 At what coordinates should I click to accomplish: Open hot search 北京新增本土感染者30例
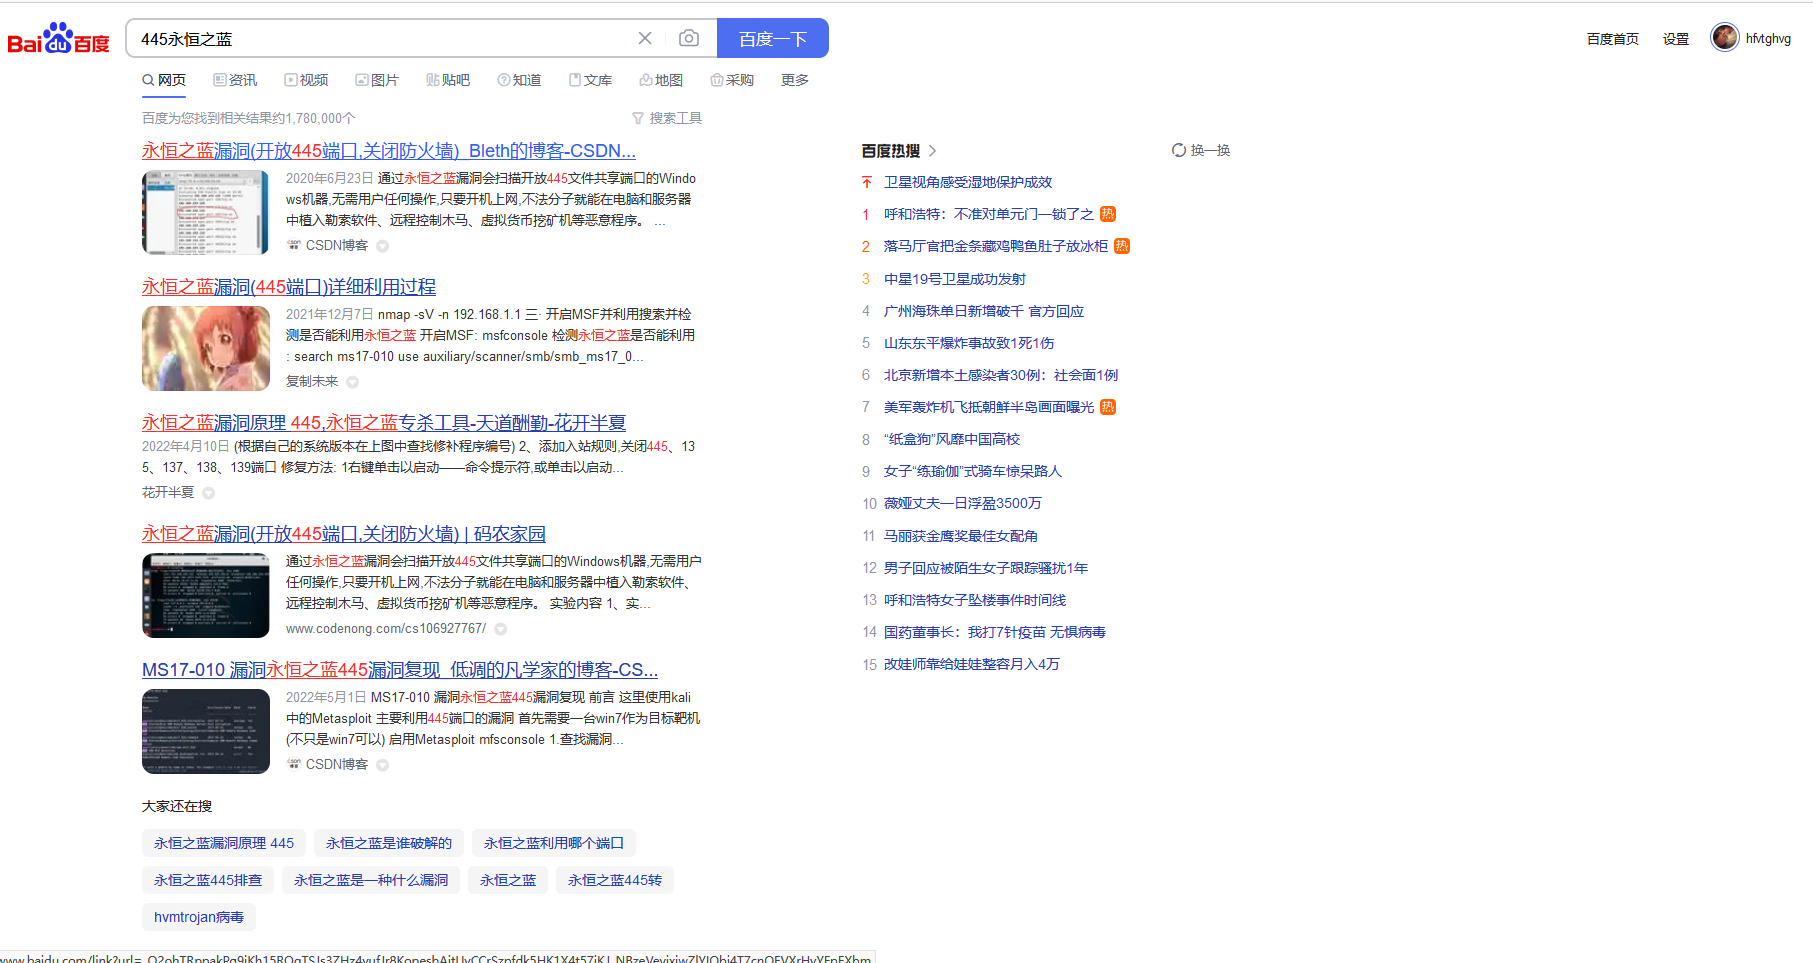[x=1001, y=375]
